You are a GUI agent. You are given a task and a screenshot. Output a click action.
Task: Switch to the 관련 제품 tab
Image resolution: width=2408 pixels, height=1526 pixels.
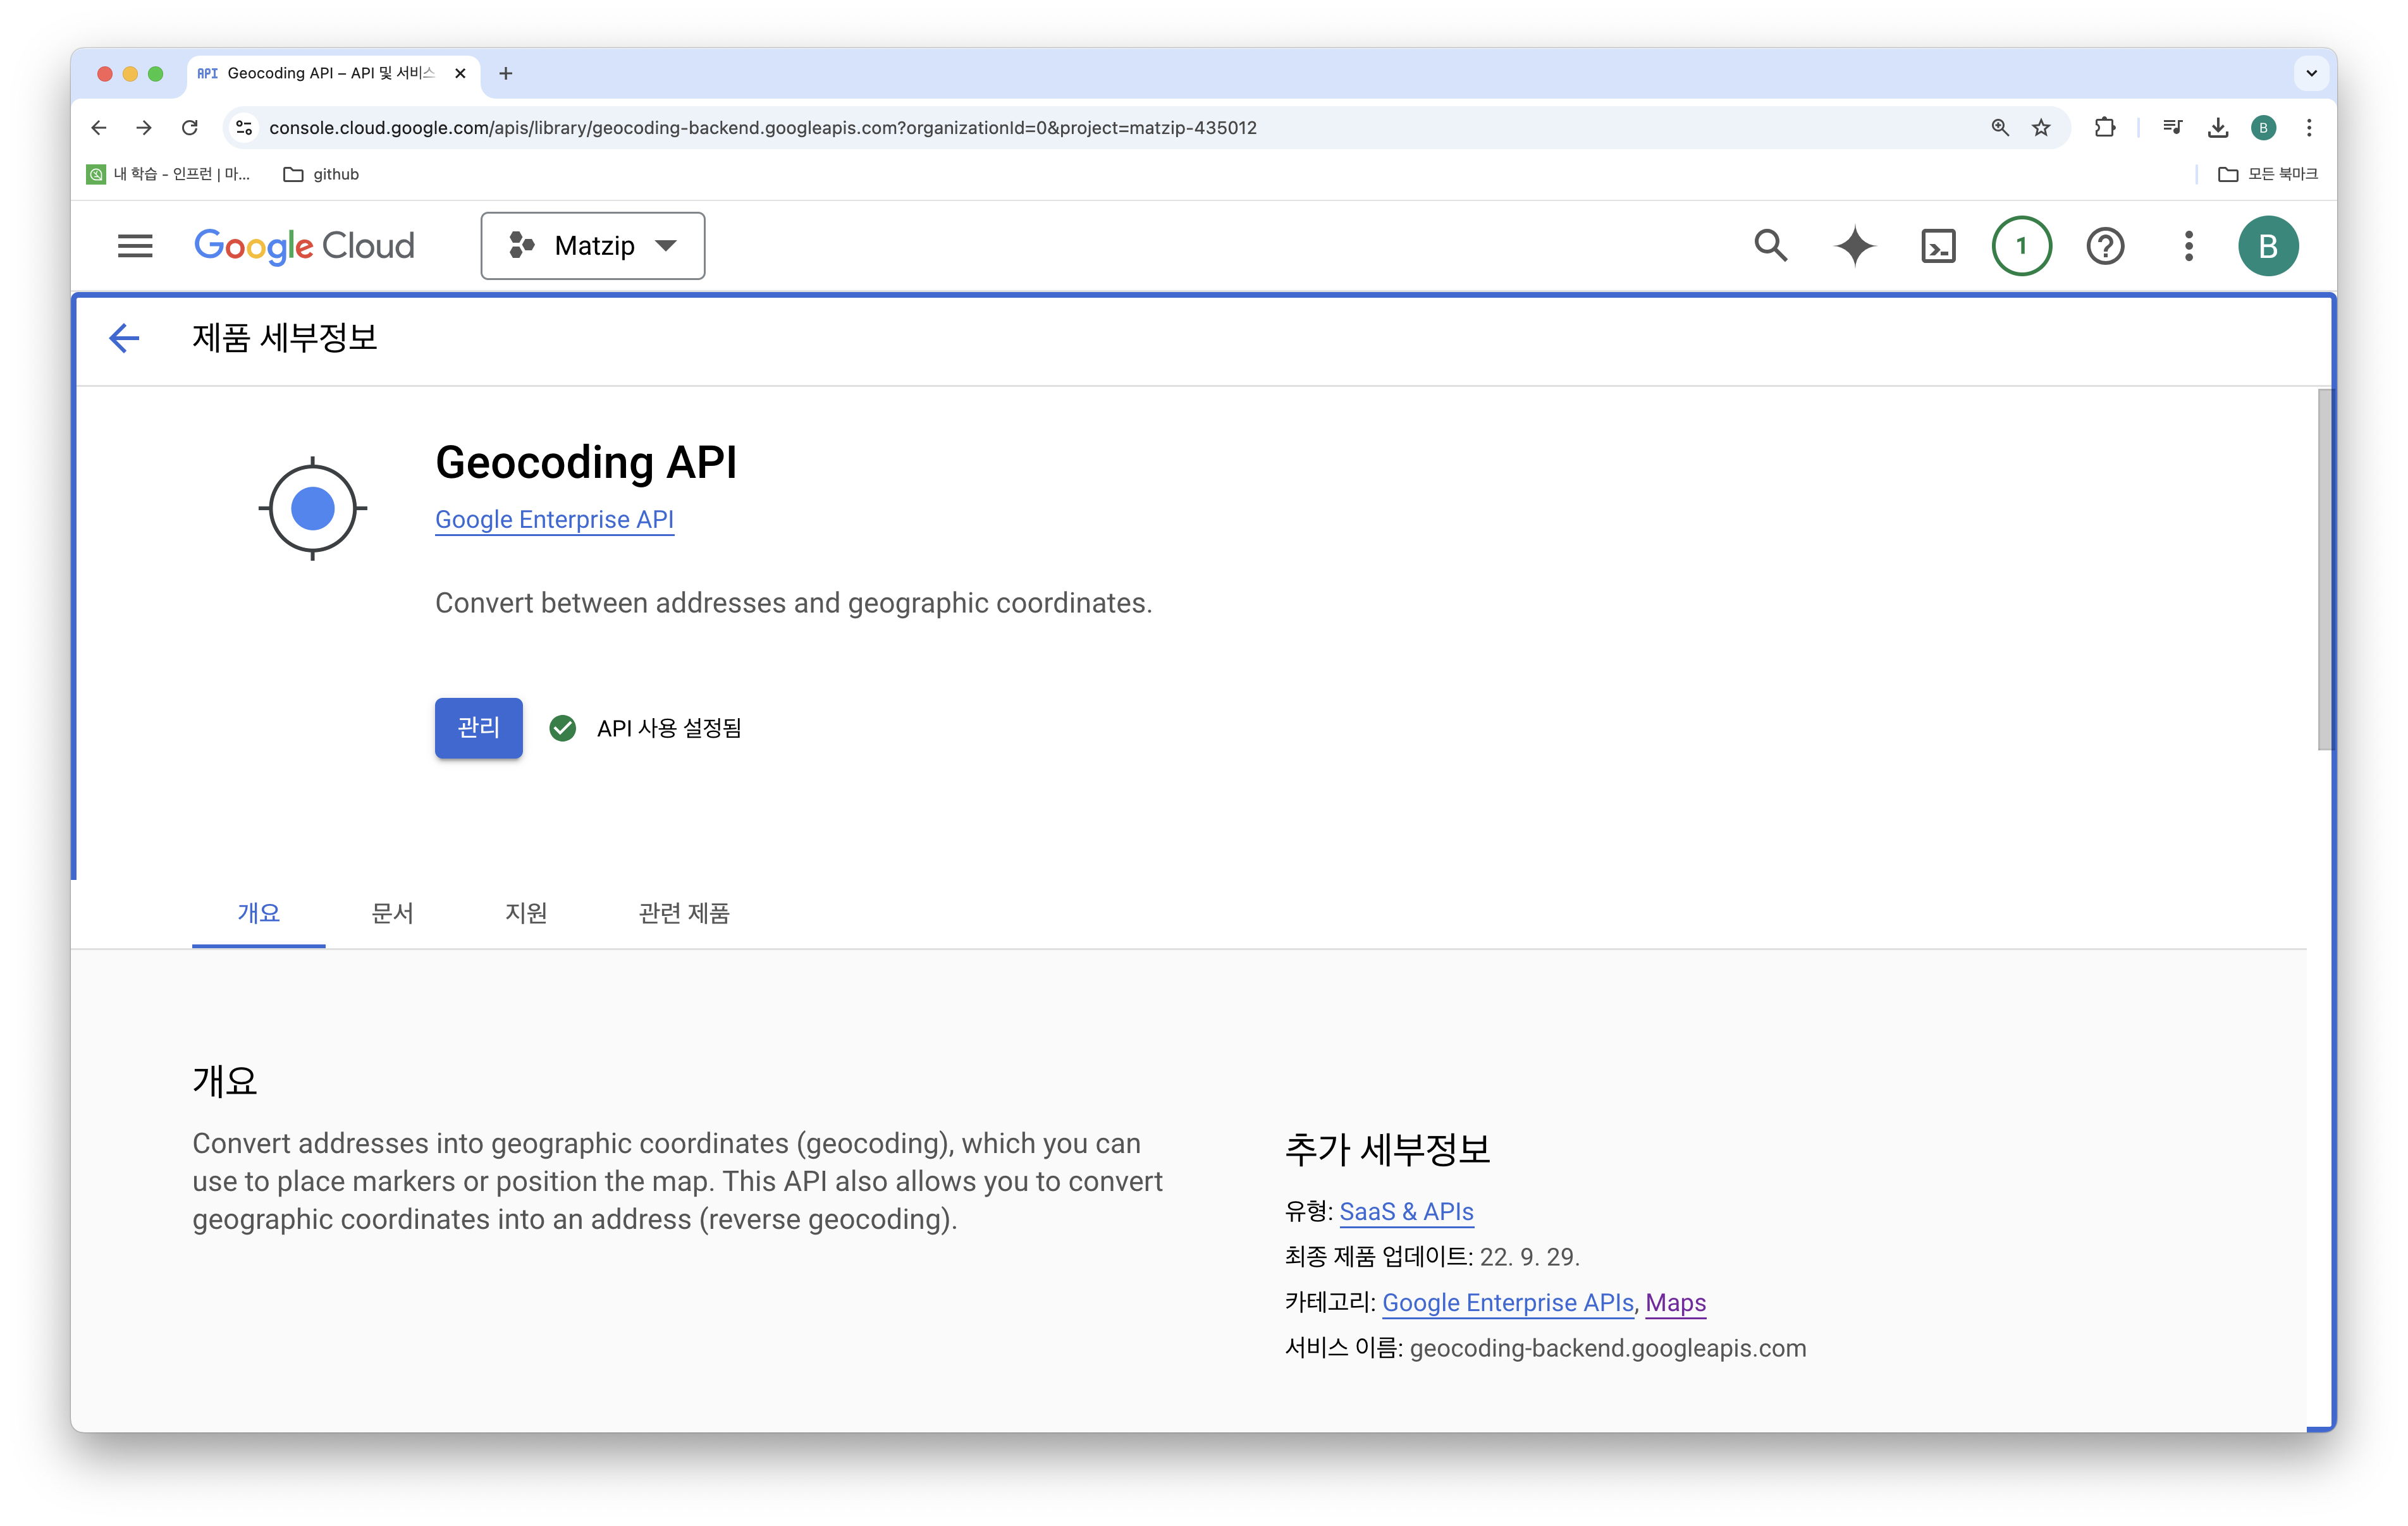pos(684,913)
